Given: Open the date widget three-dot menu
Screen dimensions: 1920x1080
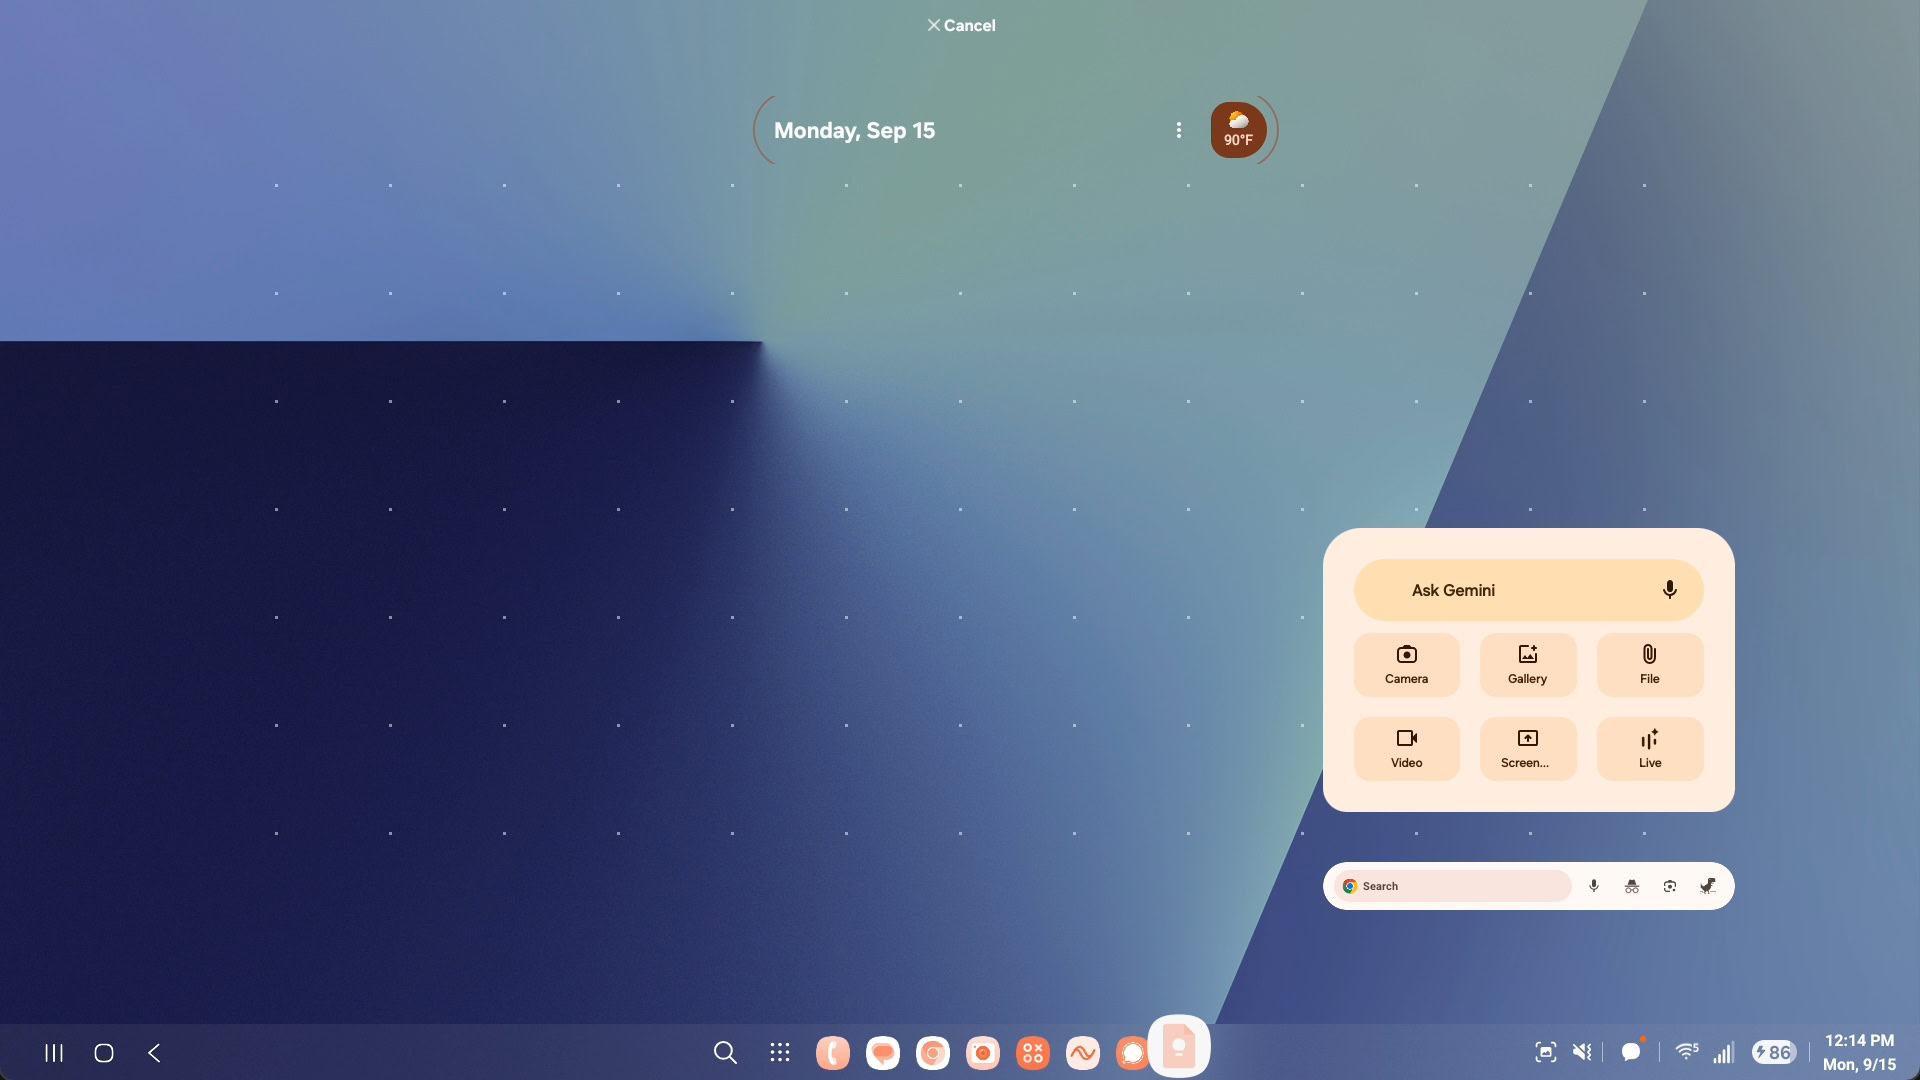Looking at the screenshot, I should coord(1179,130).
